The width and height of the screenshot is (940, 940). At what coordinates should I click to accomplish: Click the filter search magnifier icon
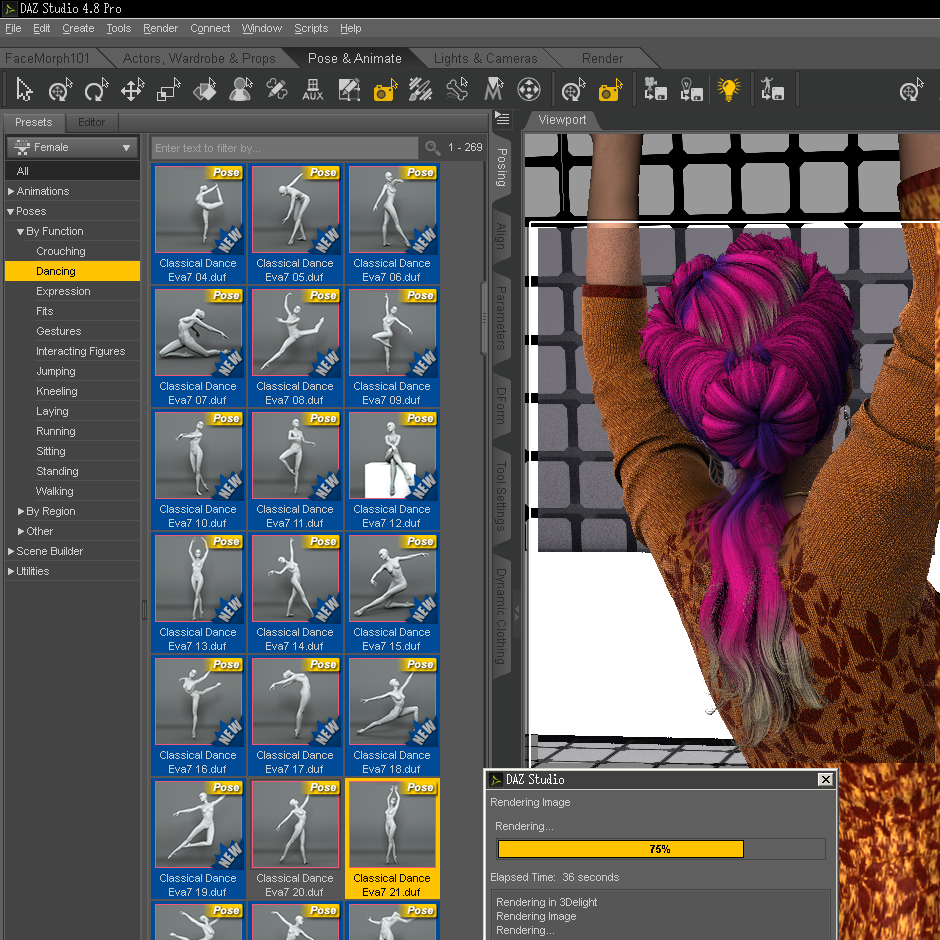[x=432, y=148]
